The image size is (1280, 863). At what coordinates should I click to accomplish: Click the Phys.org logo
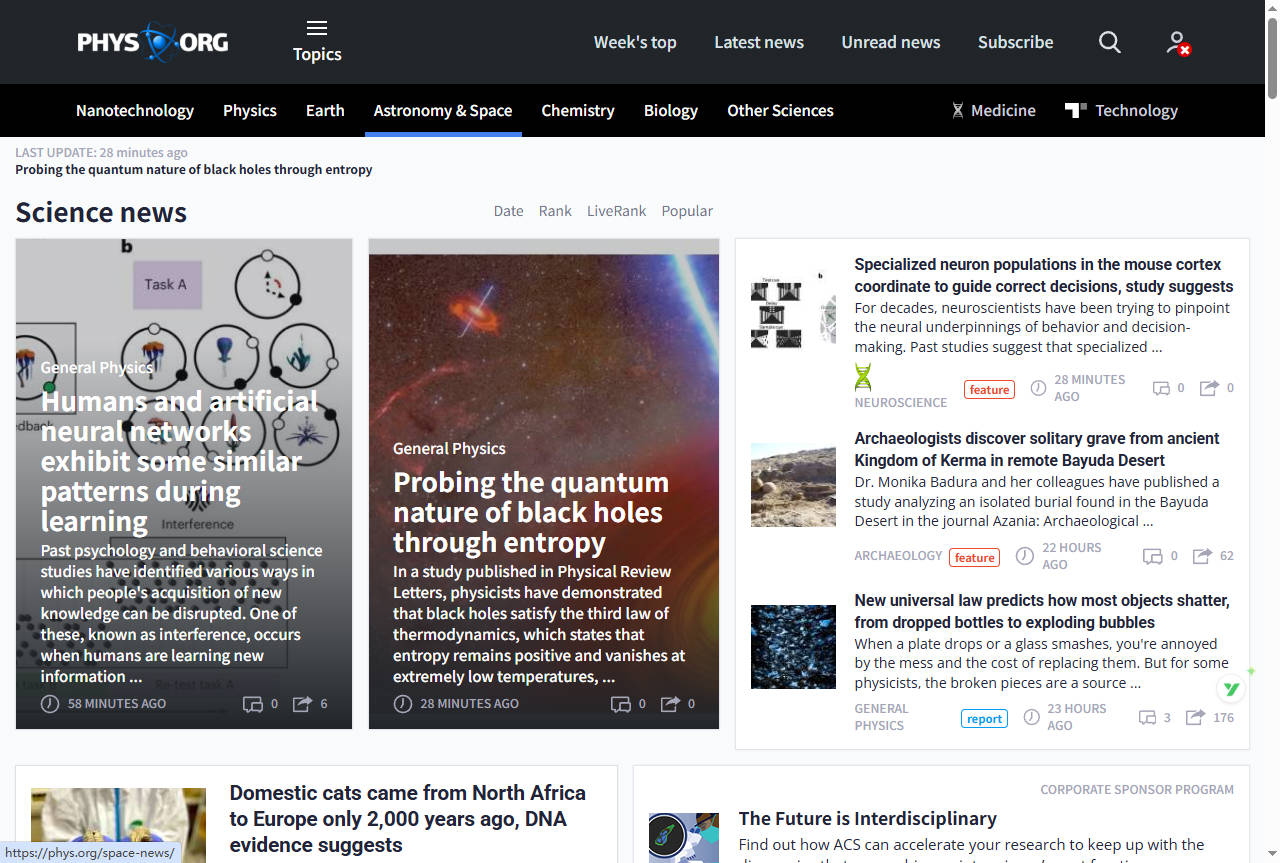tap(153, 42)
